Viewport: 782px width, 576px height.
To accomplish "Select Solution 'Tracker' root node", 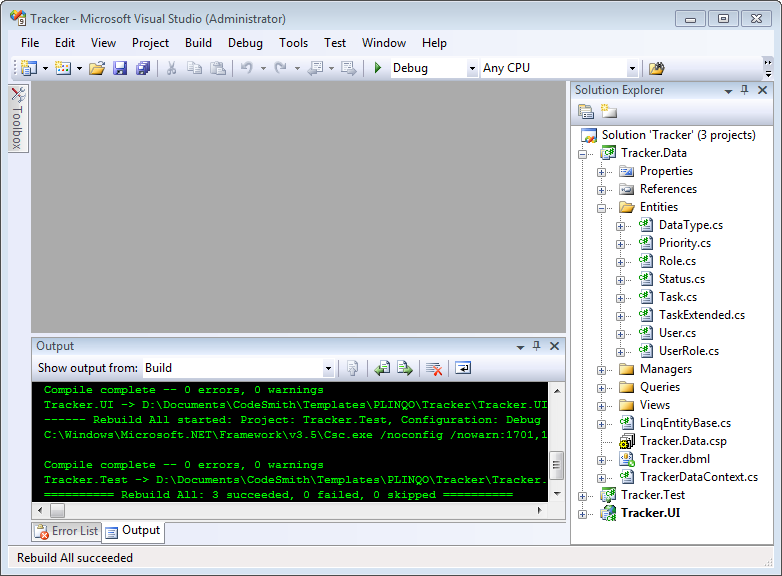I will point(678,135).
